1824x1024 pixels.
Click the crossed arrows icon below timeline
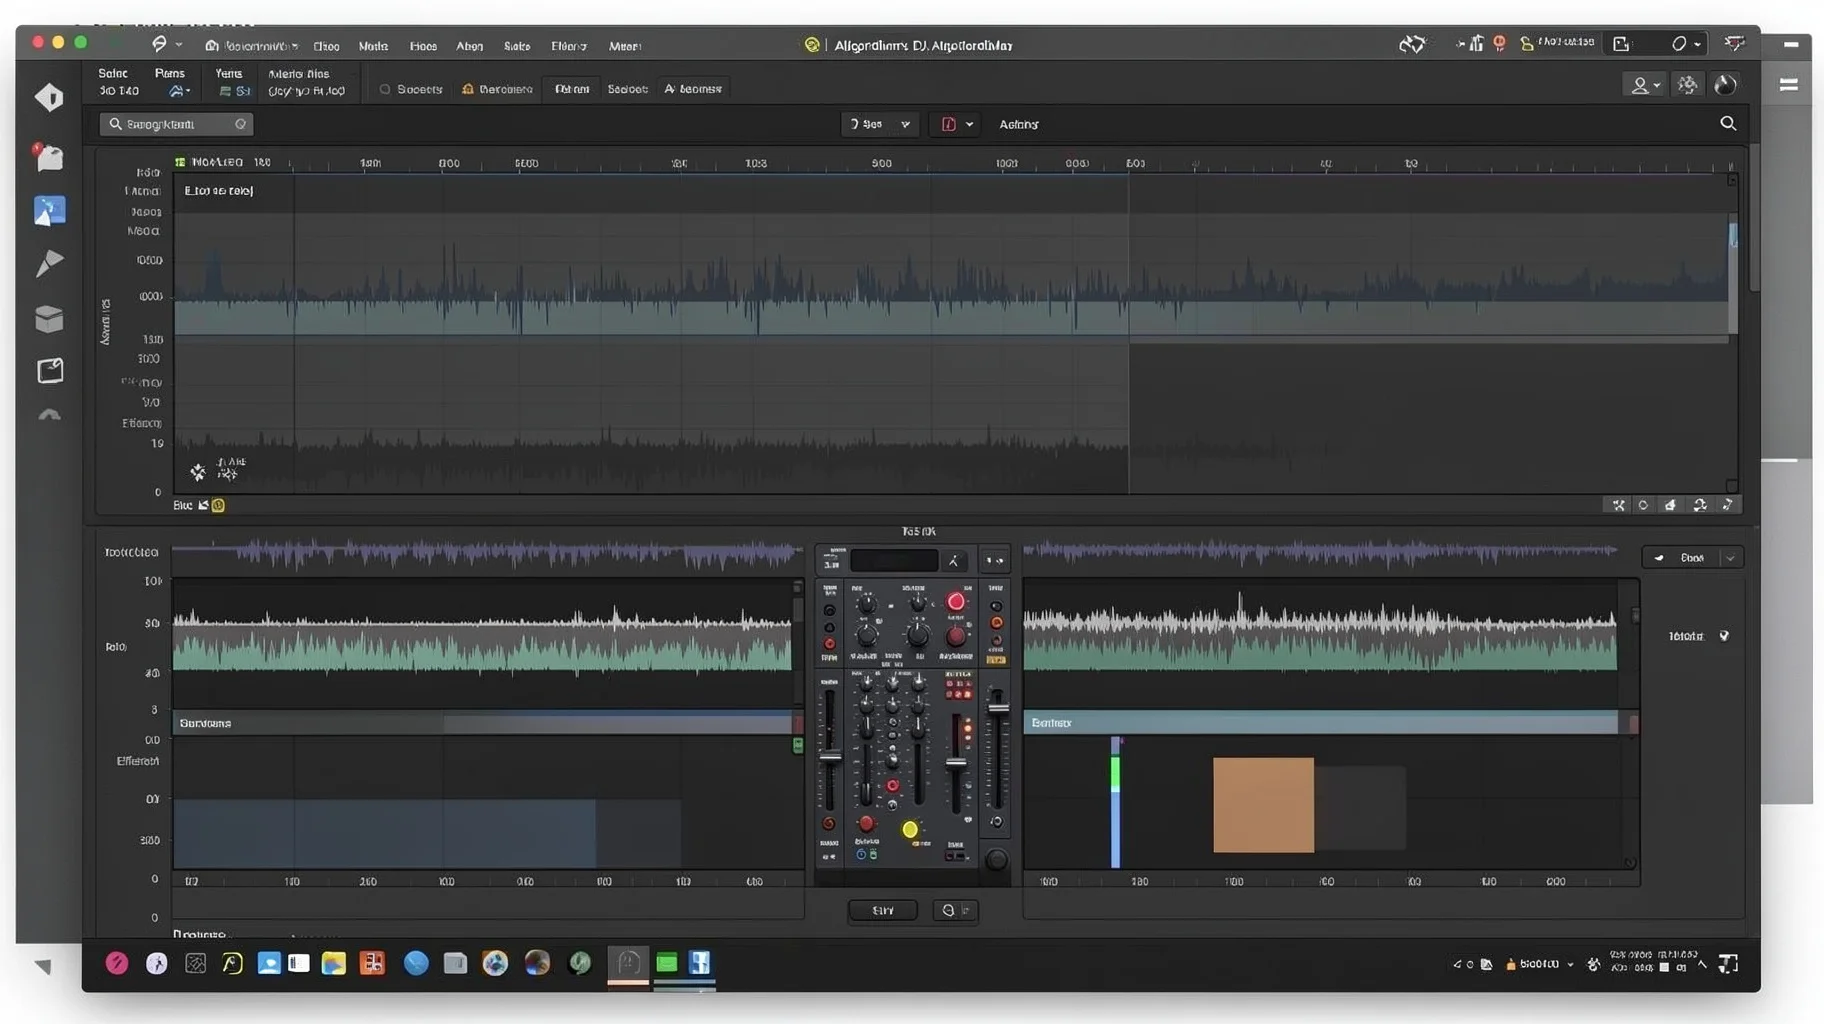click(x=1619, y=505)
